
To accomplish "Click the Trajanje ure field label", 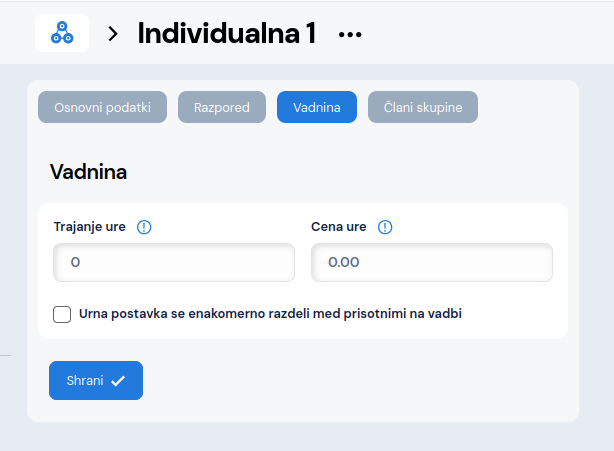I will (89, 227).
